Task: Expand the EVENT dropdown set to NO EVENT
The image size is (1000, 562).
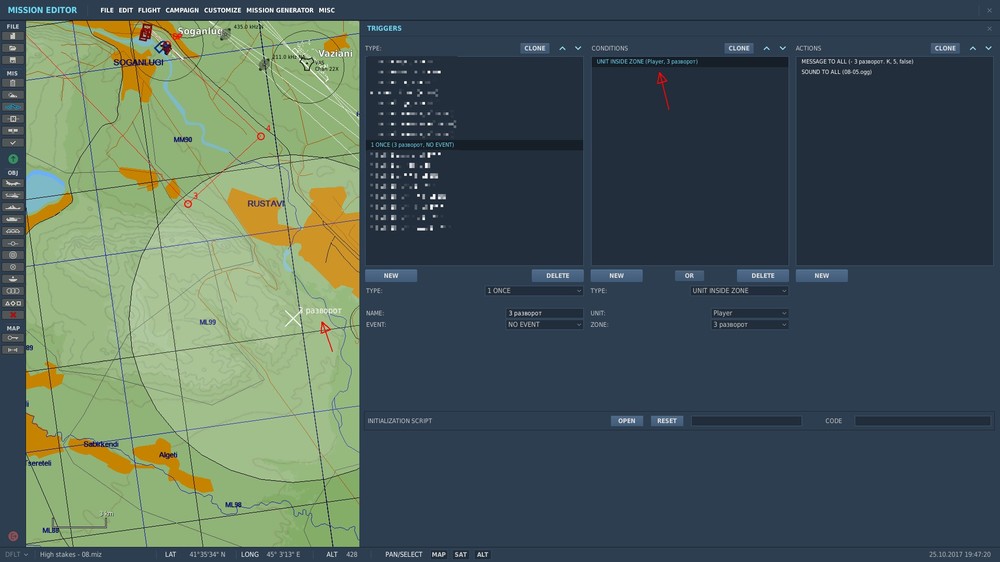Action: coord(544,325)
